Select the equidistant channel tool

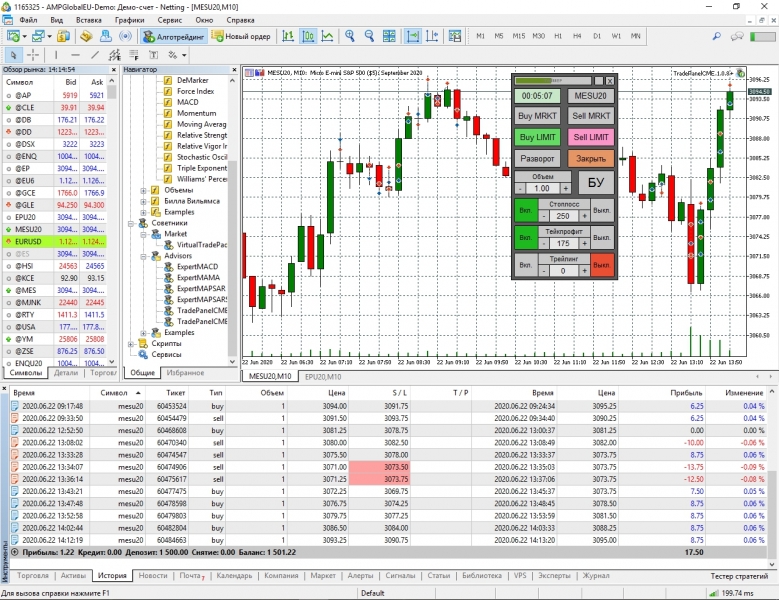pos(115,55)
